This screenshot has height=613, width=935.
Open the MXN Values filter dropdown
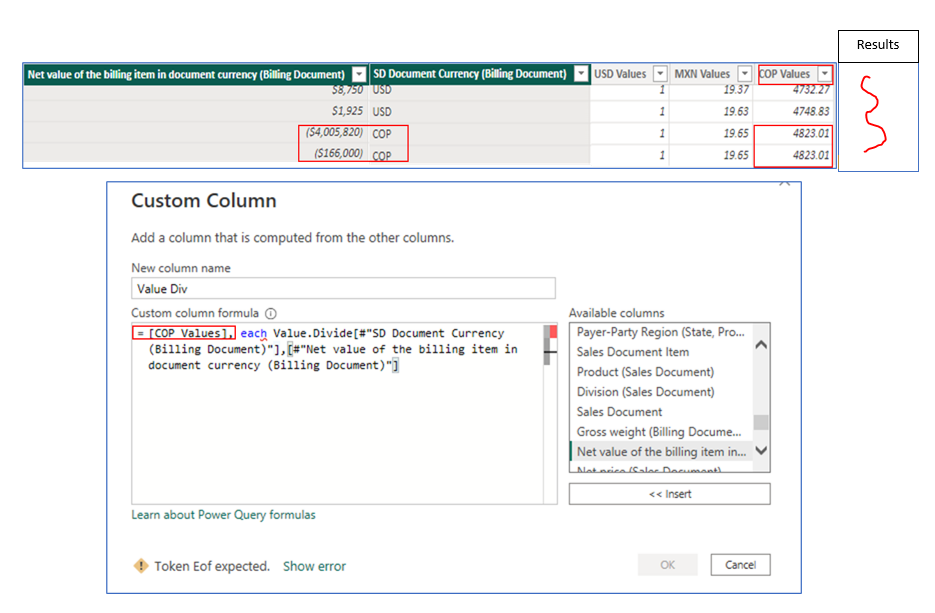click(744, 73)
